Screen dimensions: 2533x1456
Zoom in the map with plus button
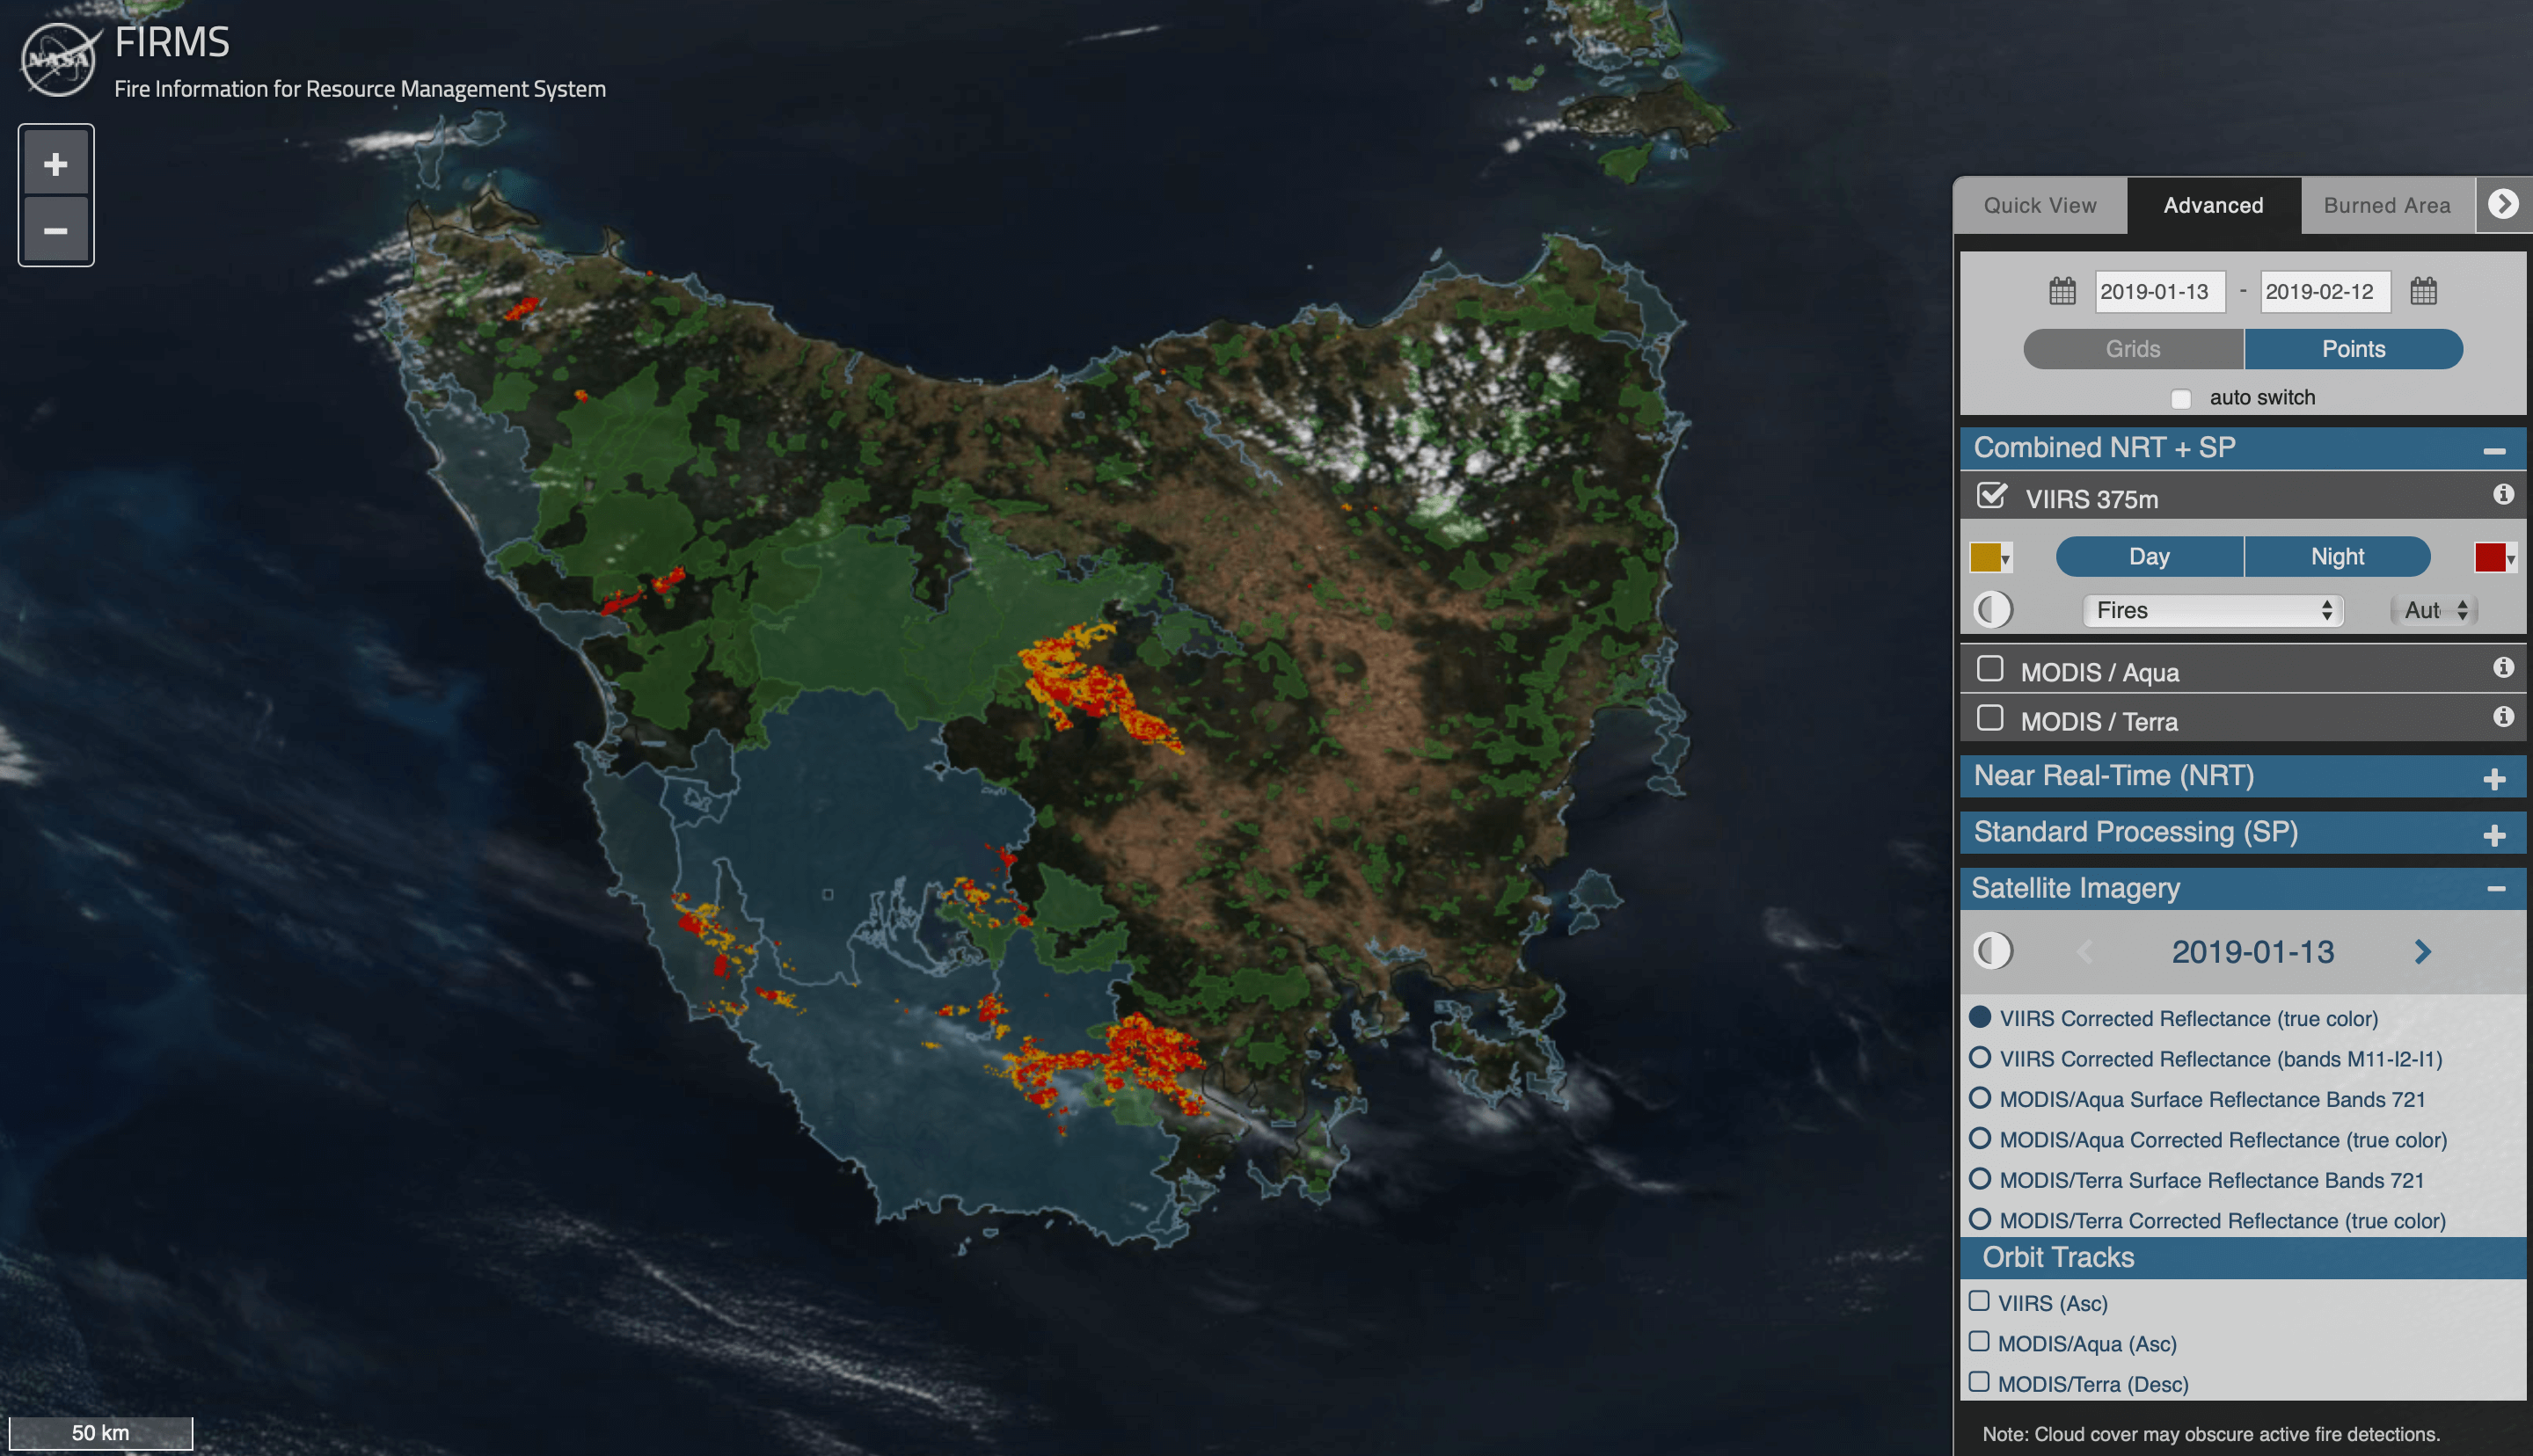tap(56, 163)
